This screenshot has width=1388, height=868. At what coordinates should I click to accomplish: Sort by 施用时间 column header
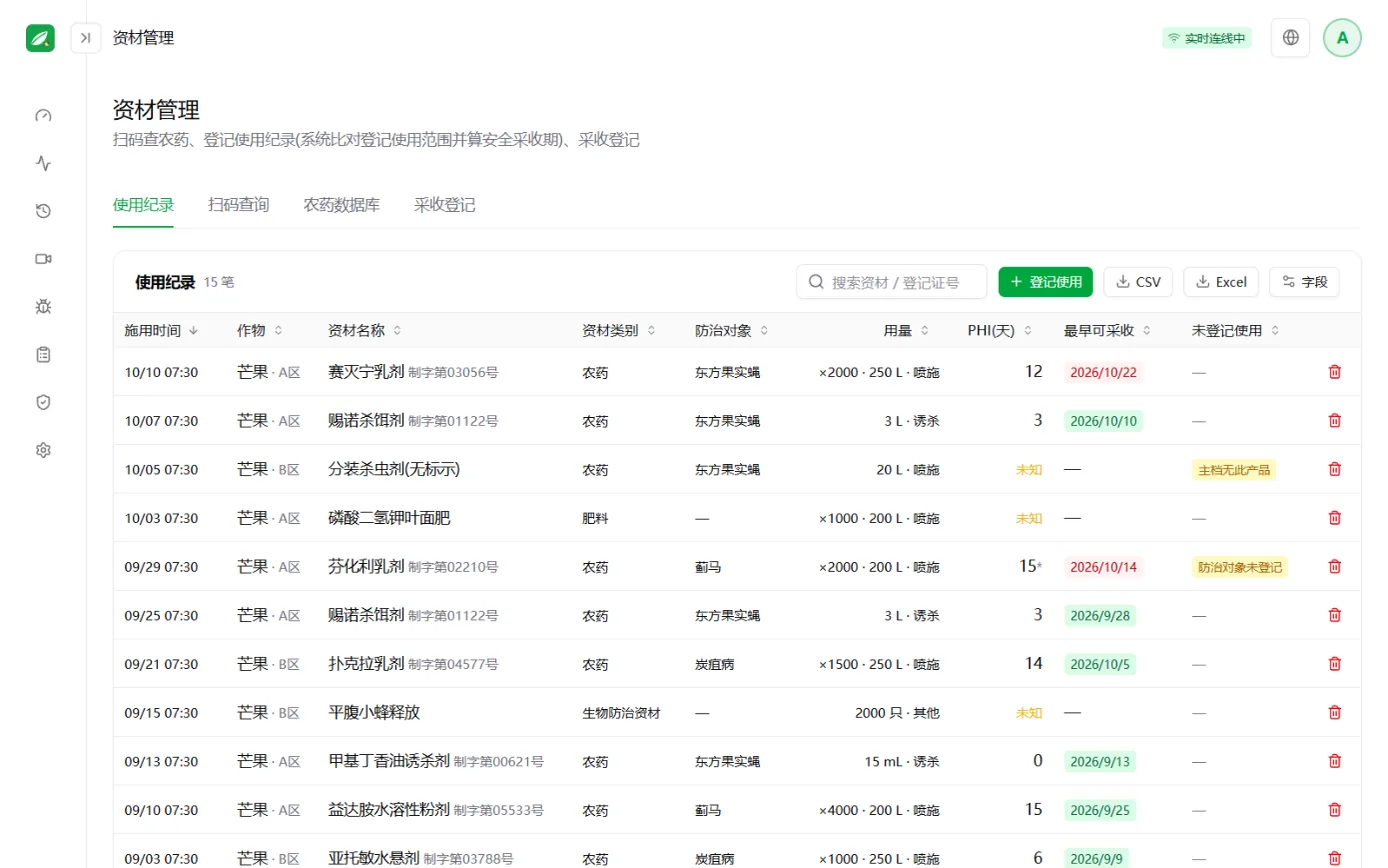161,330
